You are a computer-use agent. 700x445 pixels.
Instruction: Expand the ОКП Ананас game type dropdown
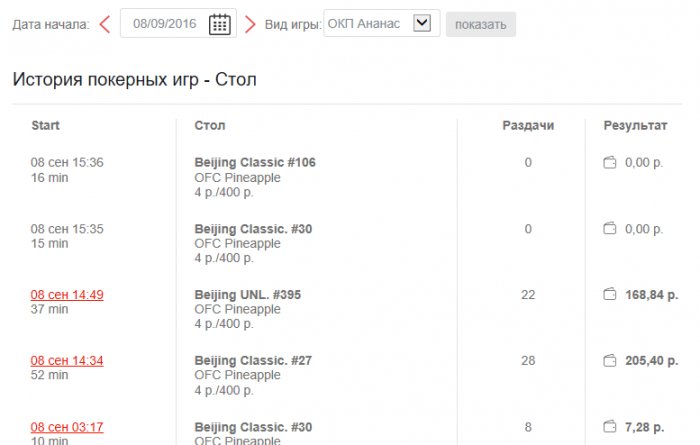(x=421, y=23)
